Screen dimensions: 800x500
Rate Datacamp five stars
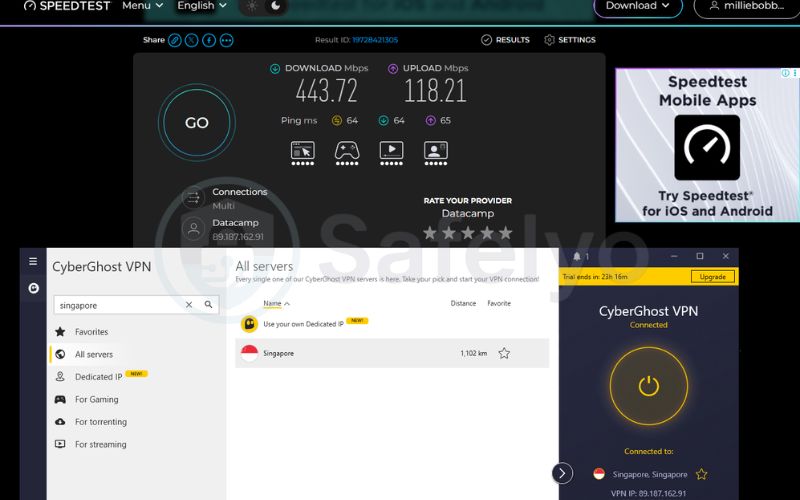pos(506,233)
